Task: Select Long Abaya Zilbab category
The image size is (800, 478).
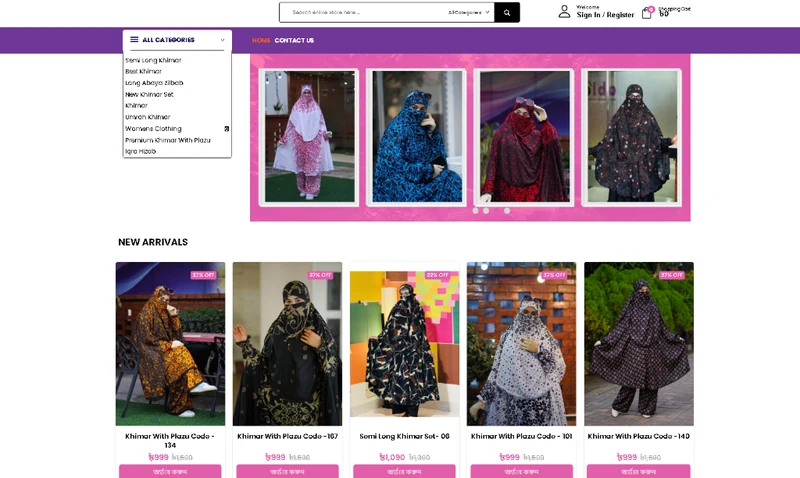Action: 154,83
